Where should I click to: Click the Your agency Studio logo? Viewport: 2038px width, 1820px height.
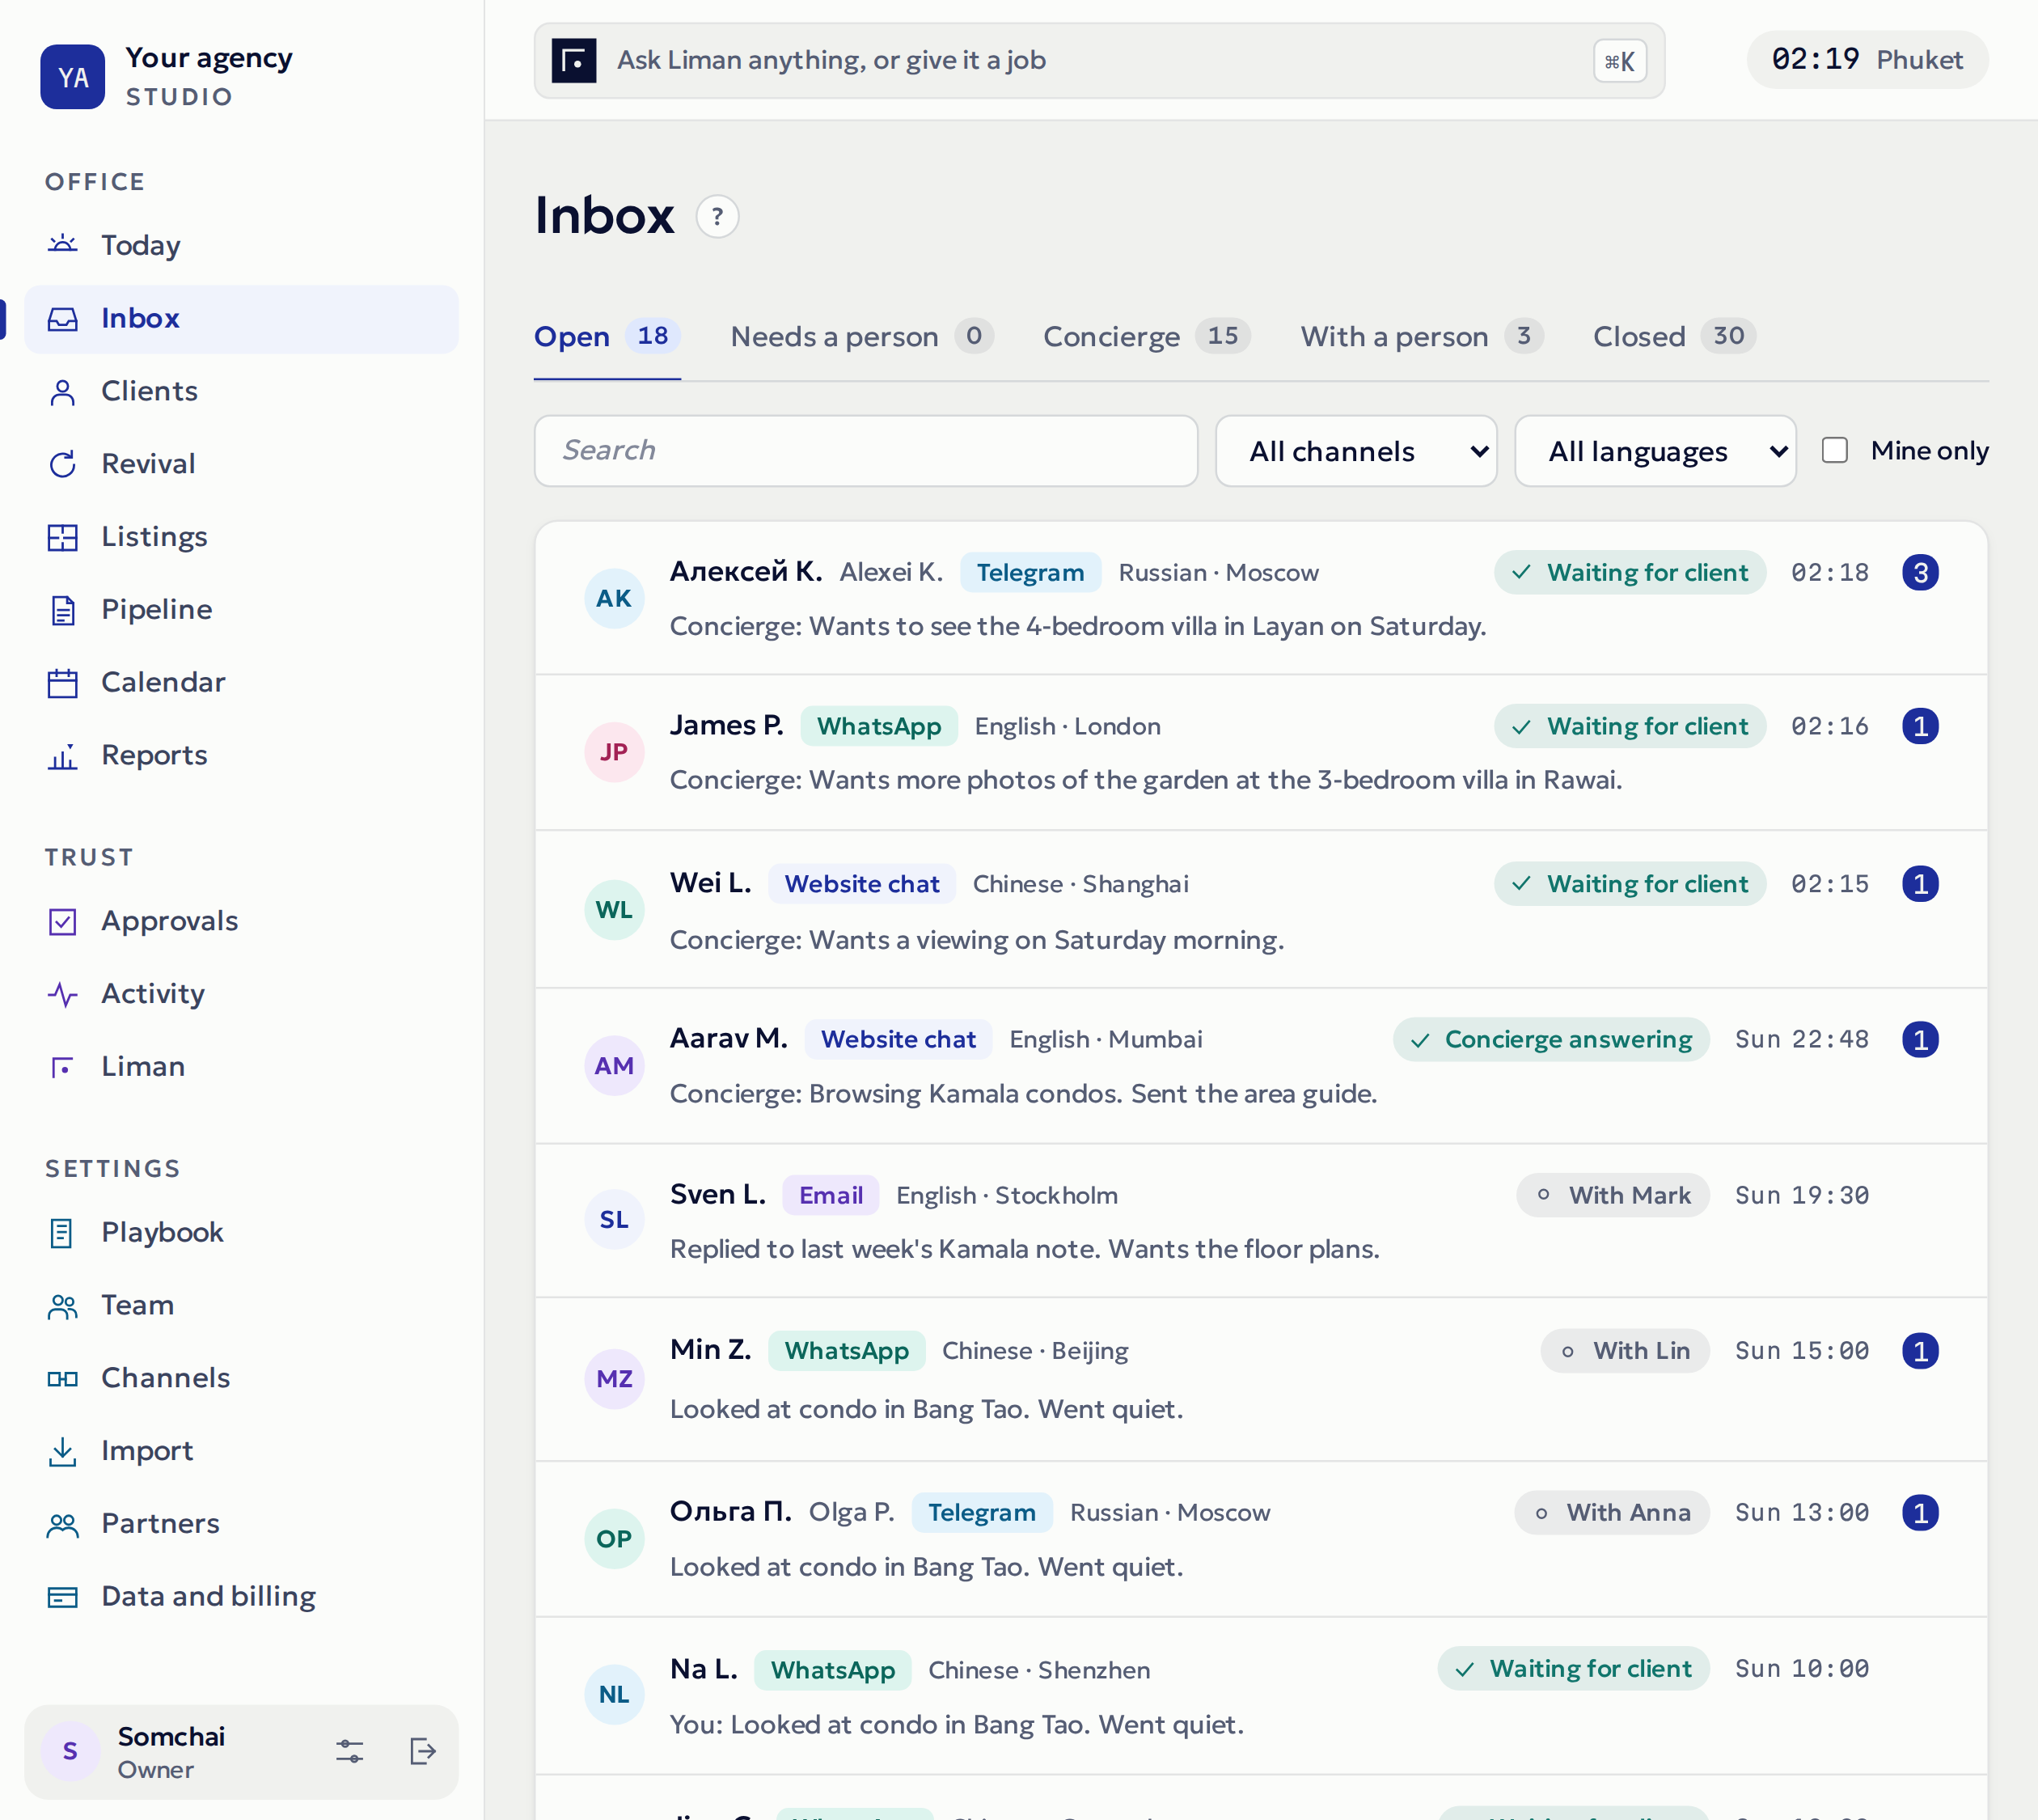click(x=72, y=77)
